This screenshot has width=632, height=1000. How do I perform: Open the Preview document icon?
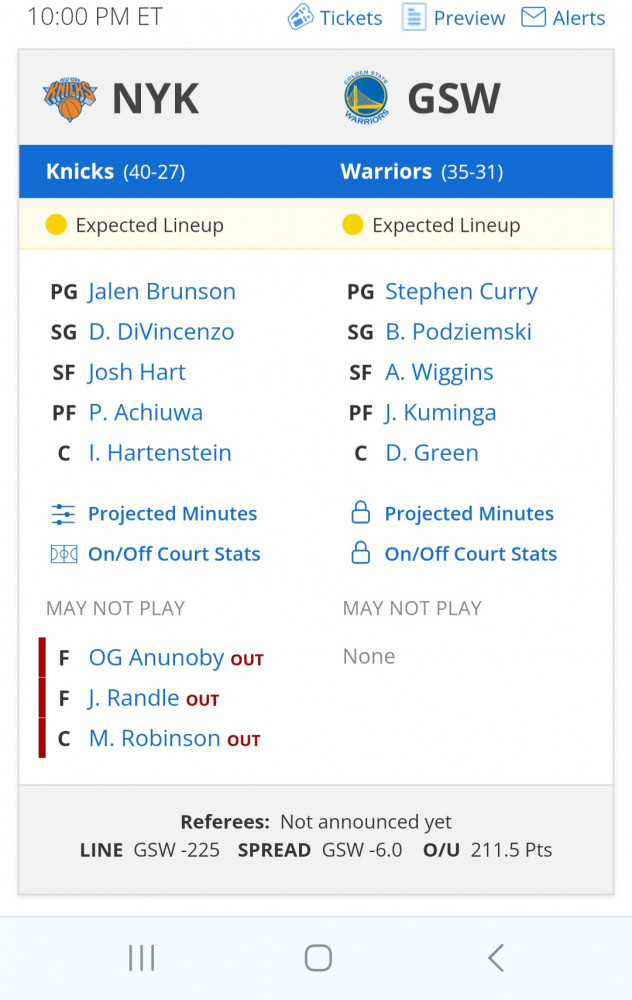point(414,17)
